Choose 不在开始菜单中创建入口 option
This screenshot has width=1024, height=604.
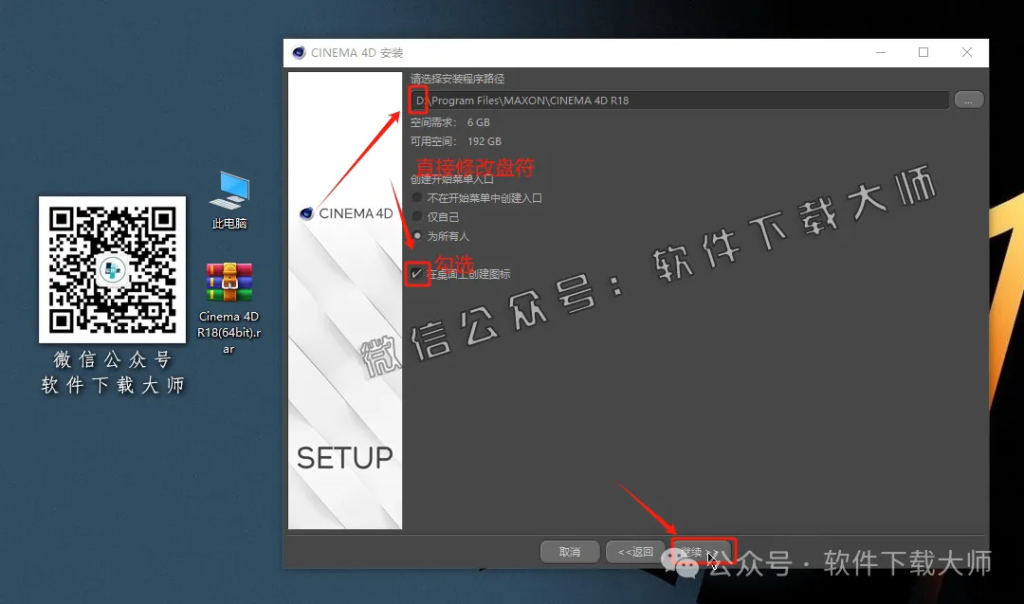point(418,197)
